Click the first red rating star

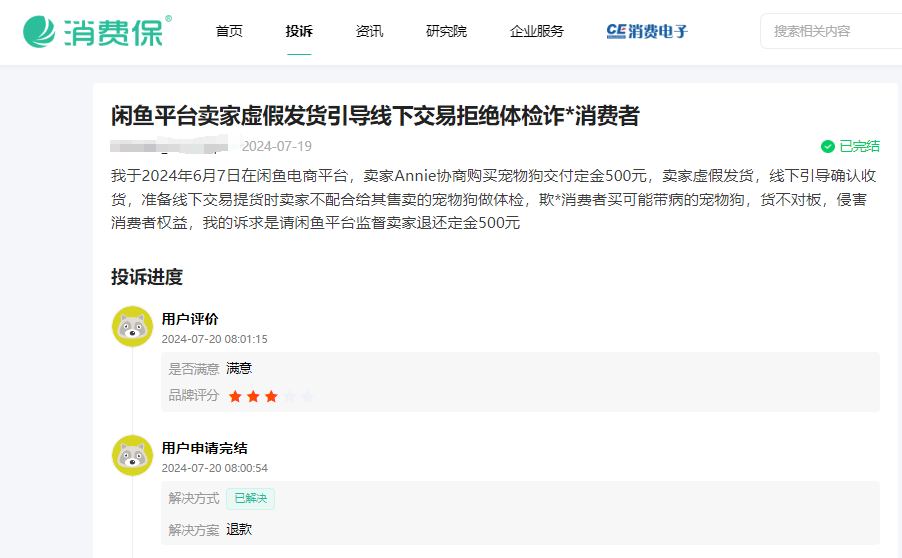coord(235,396)
